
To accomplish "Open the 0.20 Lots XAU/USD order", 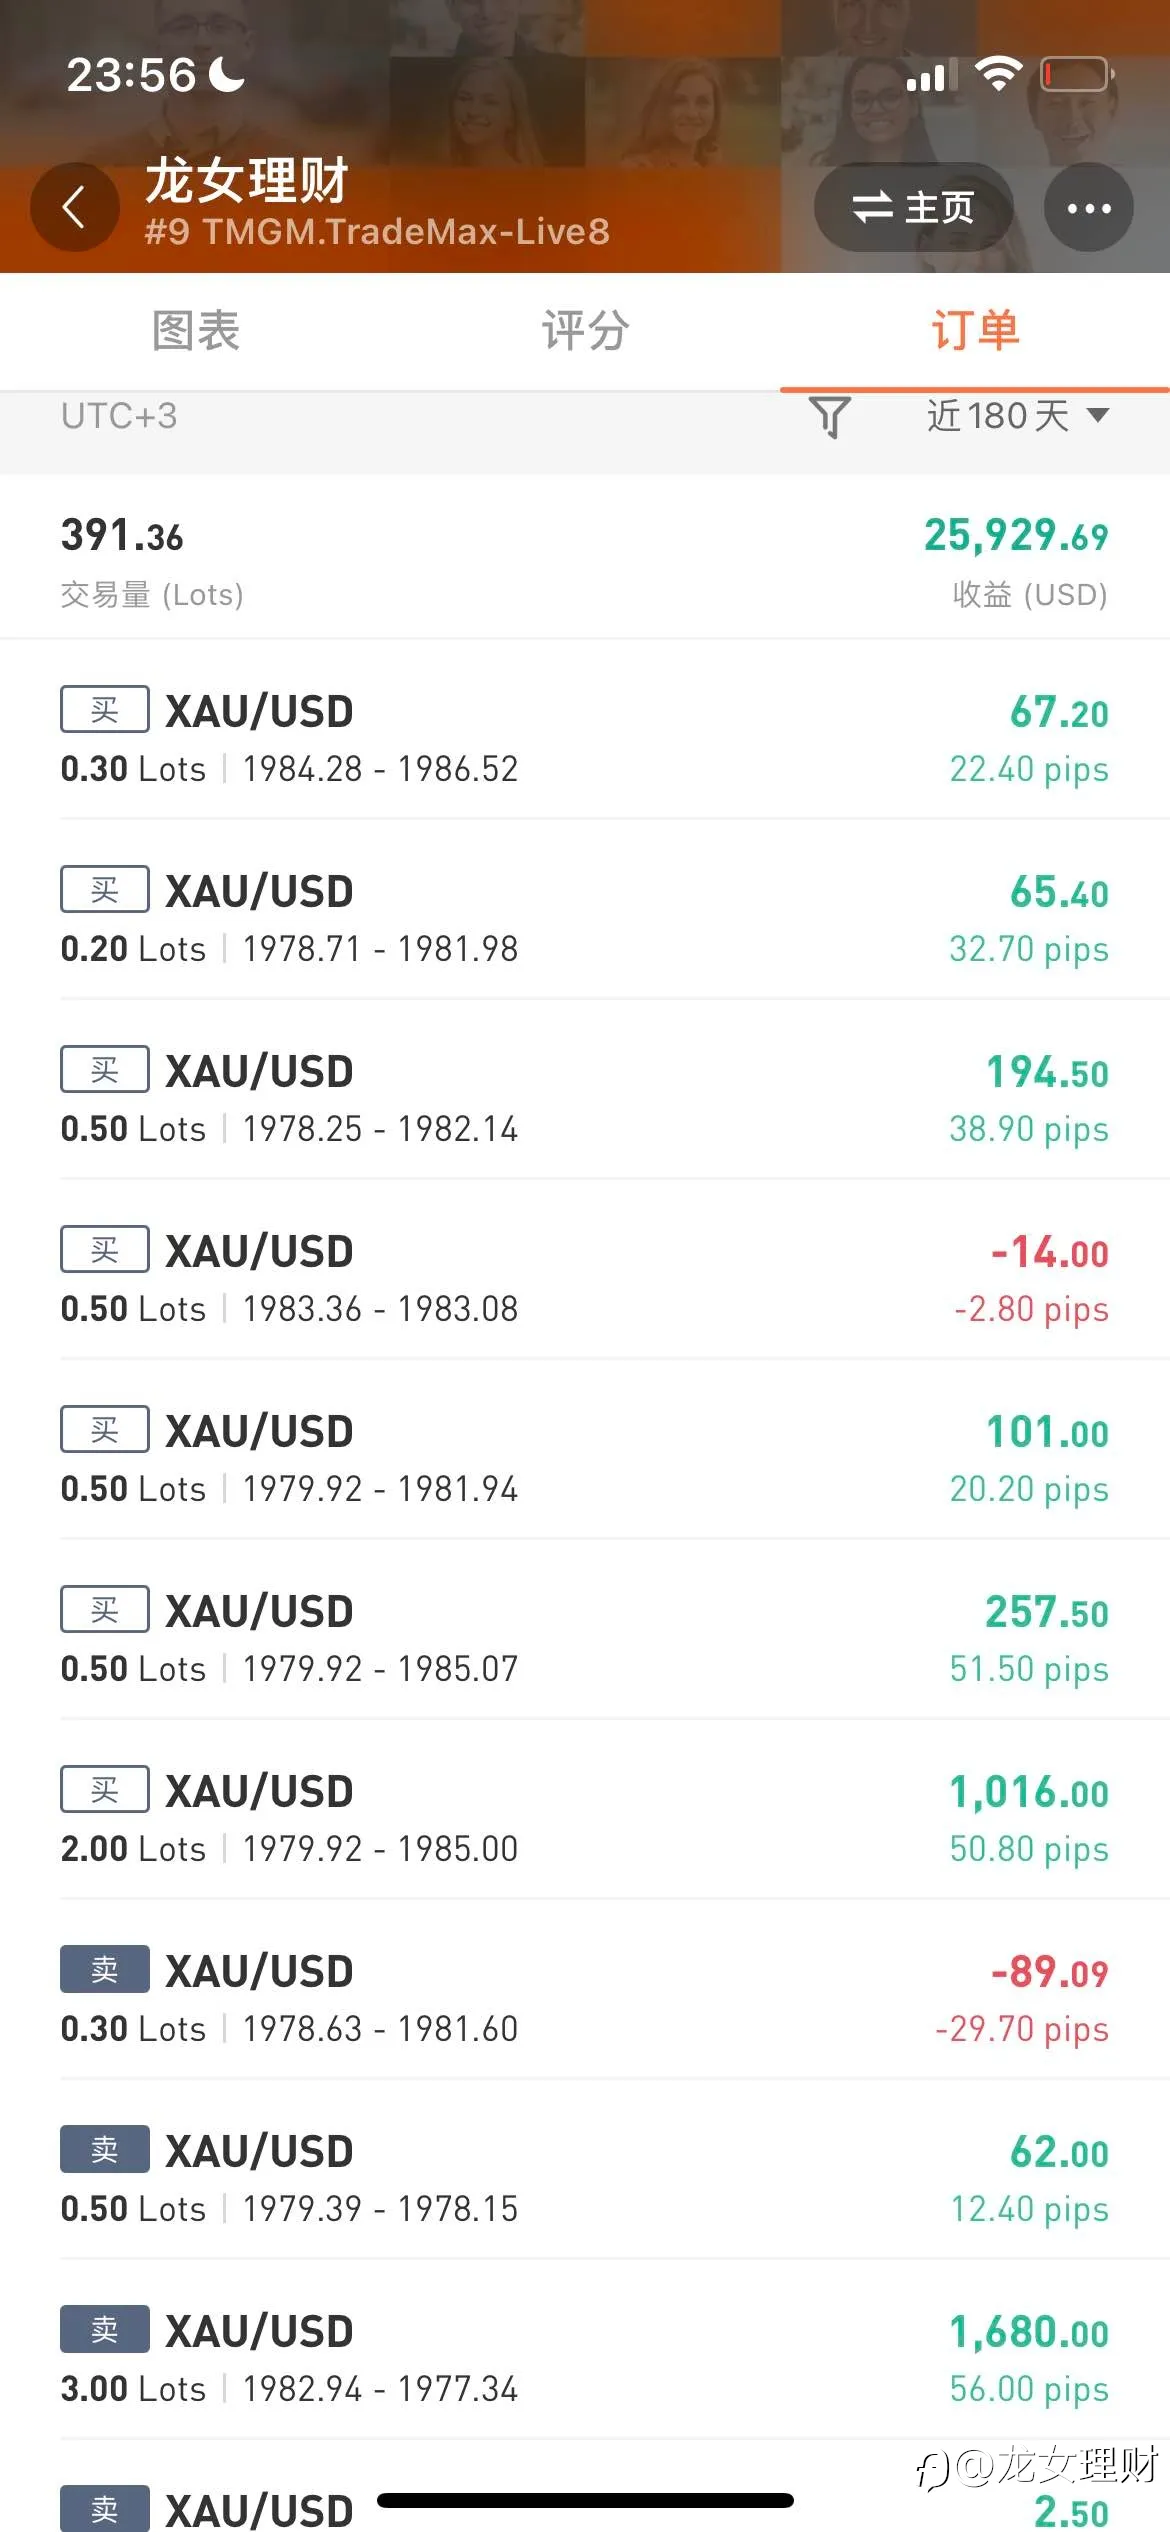I will (585, 918).
